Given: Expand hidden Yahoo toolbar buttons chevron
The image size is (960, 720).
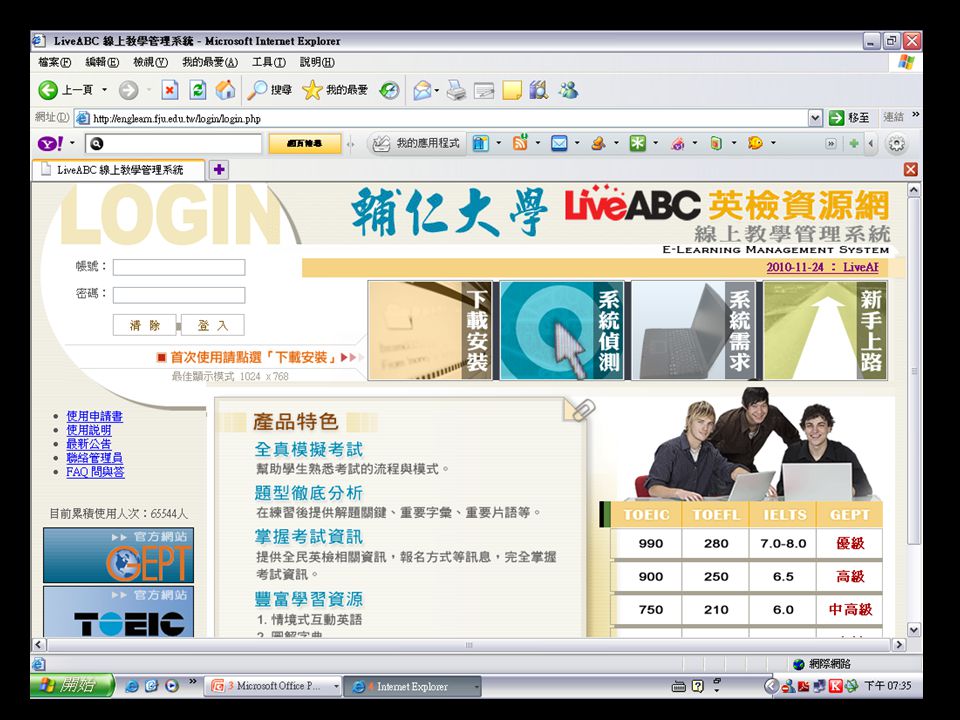Looking at the screenshot, I should pos(831,143).
